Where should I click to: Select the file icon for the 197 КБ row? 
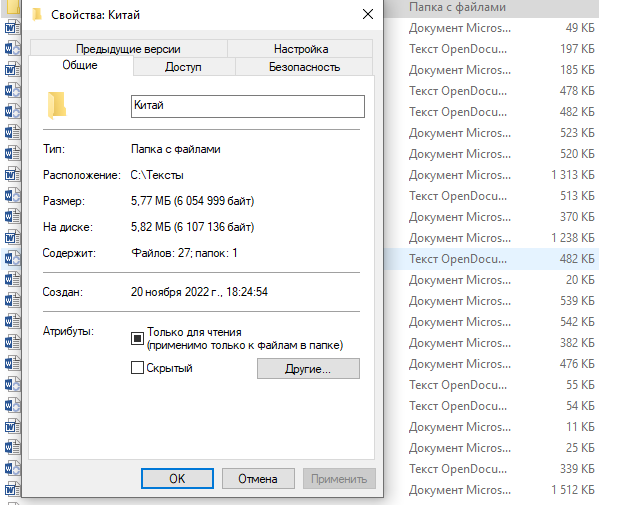(x=12, y=49)
